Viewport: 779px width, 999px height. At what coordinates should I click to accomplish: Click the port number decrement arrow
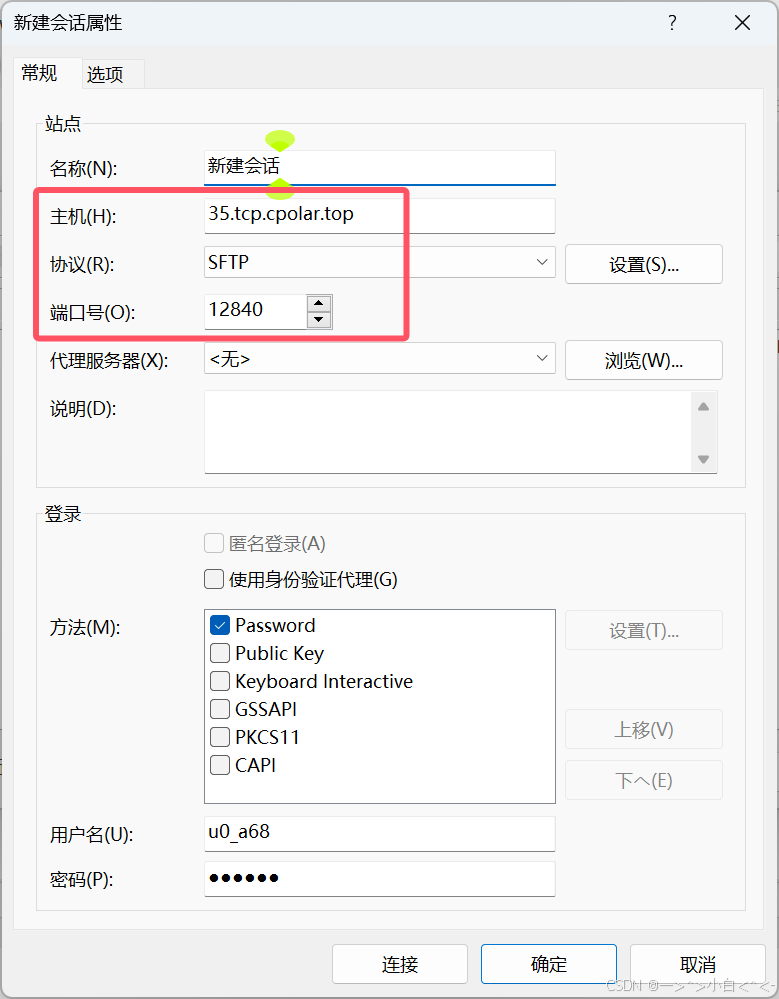pos(320,317)
